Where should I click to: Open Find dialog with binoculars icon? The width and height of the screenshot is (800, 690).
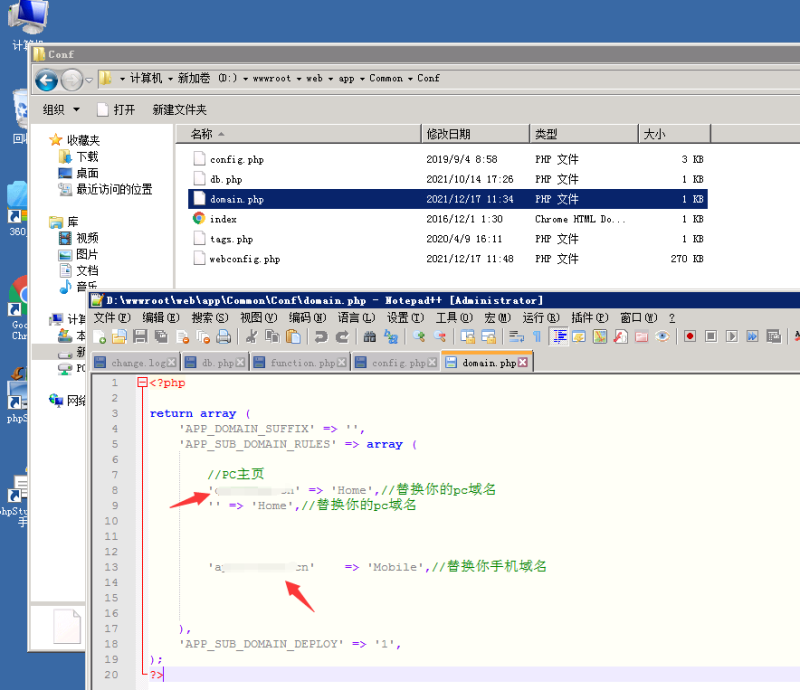pos(370,337)
